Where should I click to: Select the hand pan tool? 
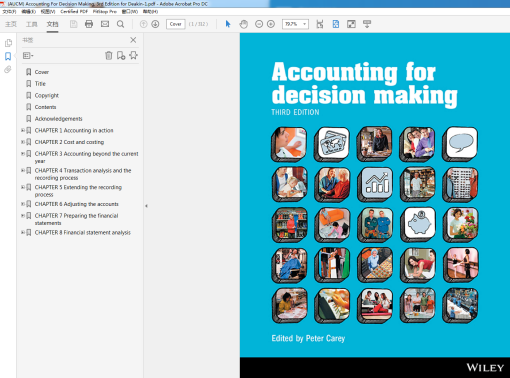pyautogui.click(x=244, y=24)
